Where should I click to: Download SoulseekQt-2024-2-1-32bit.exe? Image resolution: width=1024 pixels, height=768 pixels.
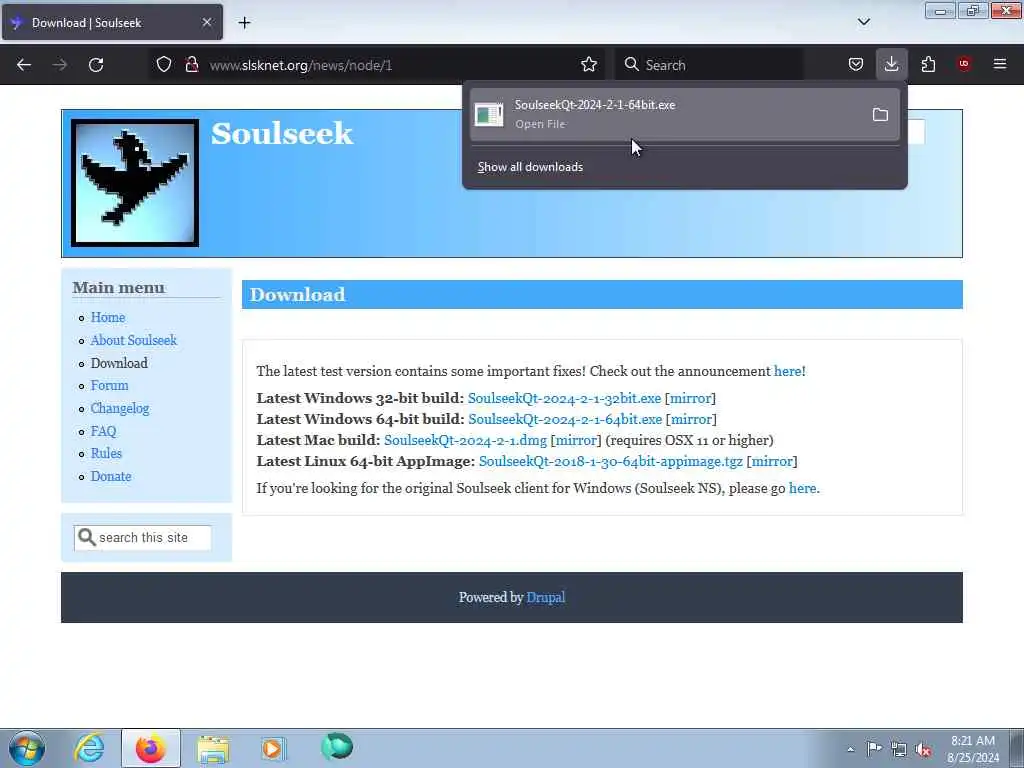click(564, 398)
